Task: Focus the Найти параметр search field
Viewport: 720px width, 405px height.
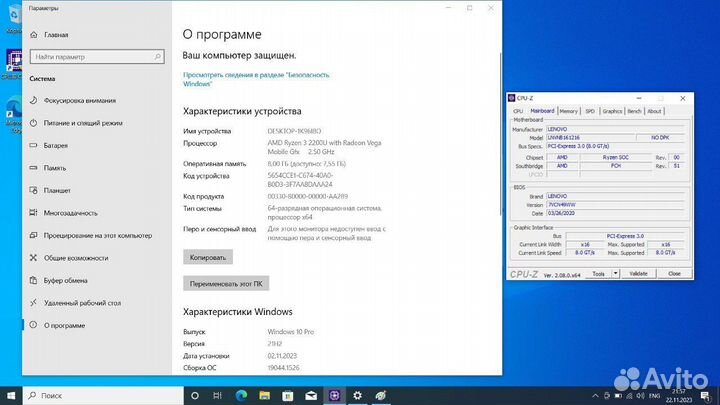Action: 97,57
